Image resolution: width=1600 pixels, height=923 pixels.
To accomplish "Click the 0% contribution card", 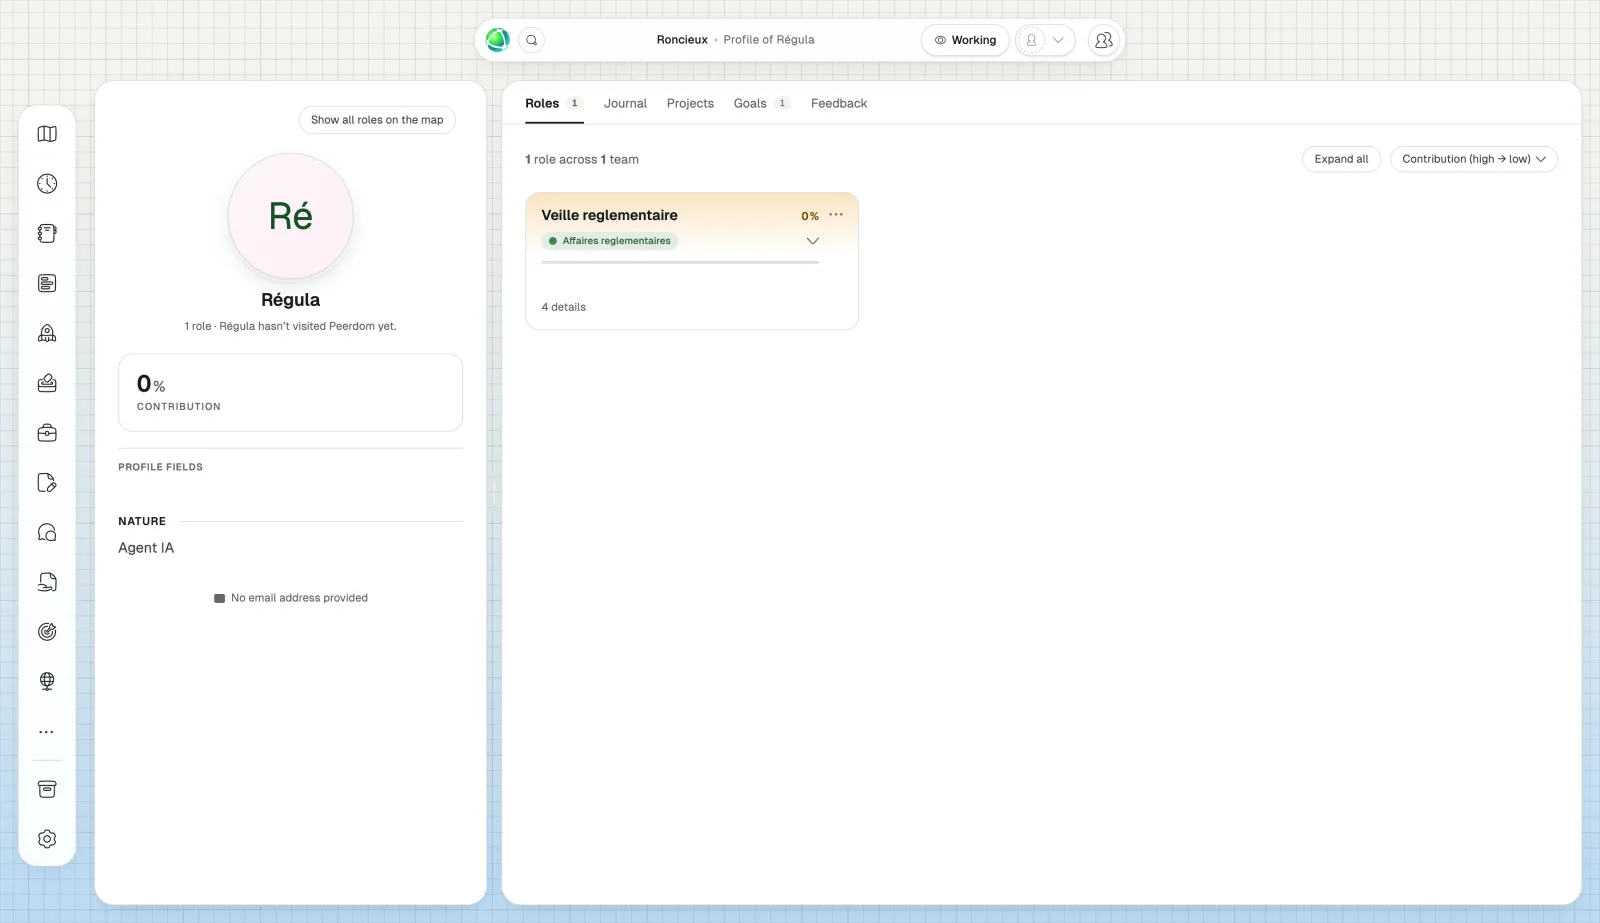I will tap(290, 392).
